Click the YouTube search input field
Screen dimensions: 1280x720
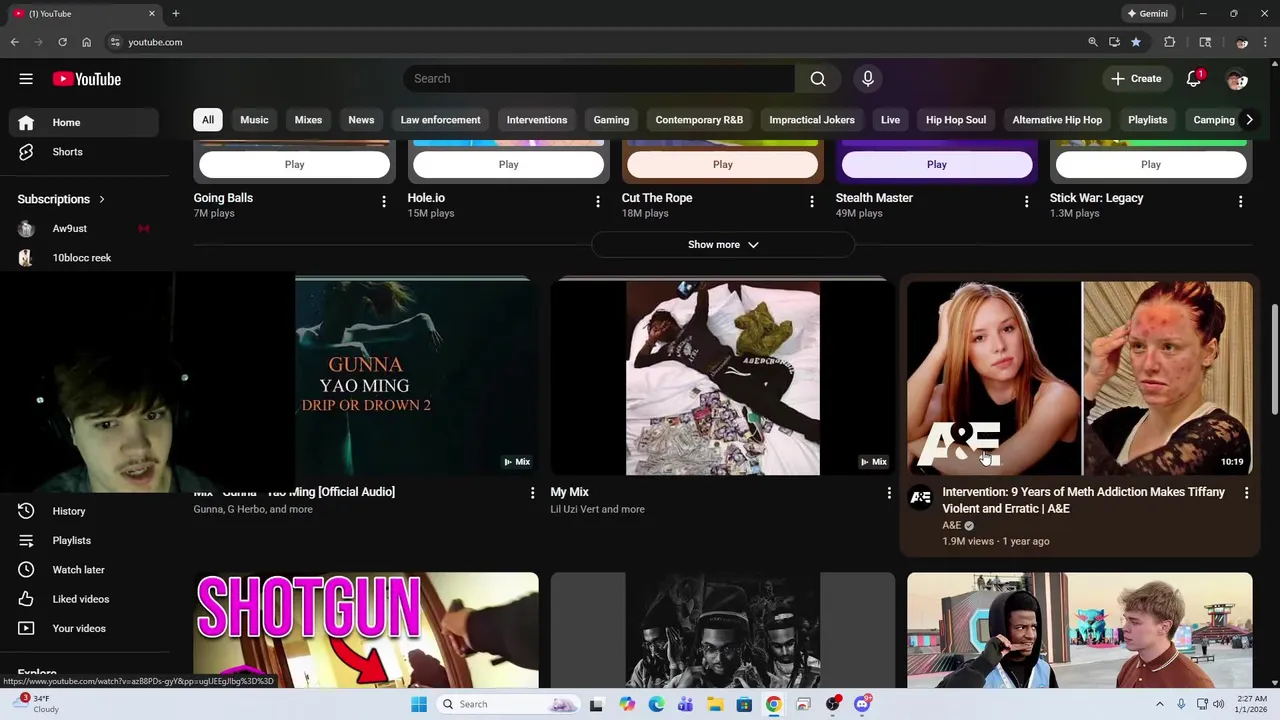tap(599, 79)
